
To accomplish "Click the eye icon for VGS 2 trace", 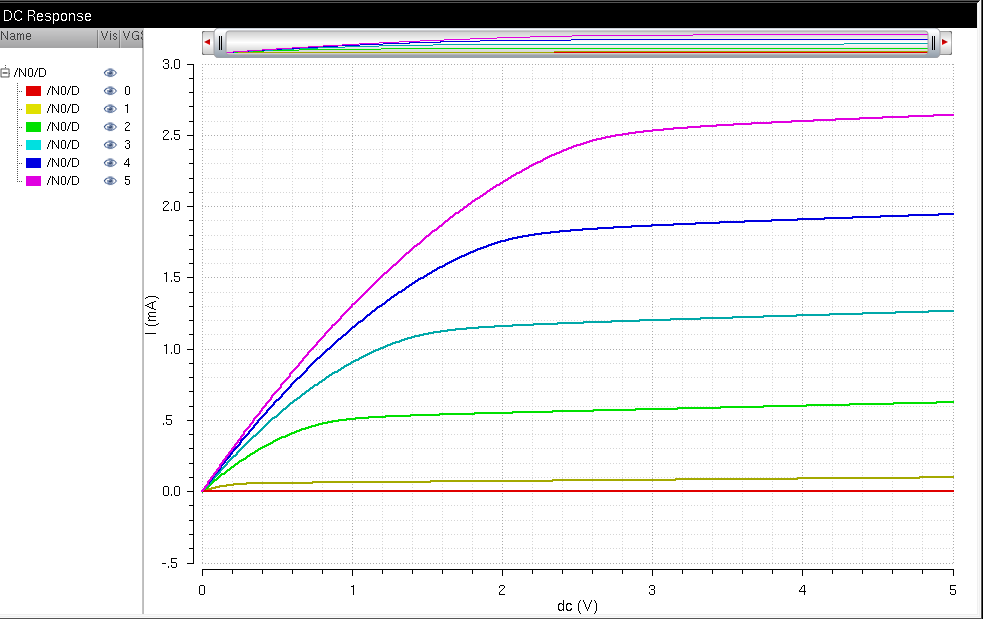I will click(110, 127).
